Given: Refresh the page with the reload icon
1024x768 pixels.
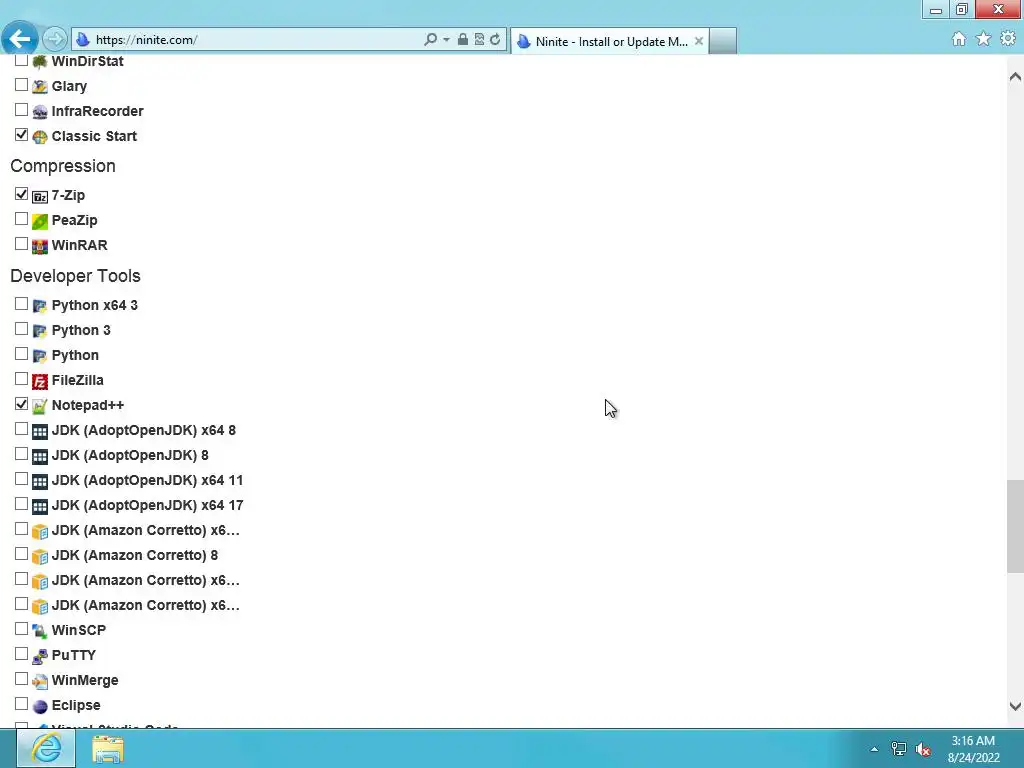Looking at the screenshot, I should (x=495, y=40).
